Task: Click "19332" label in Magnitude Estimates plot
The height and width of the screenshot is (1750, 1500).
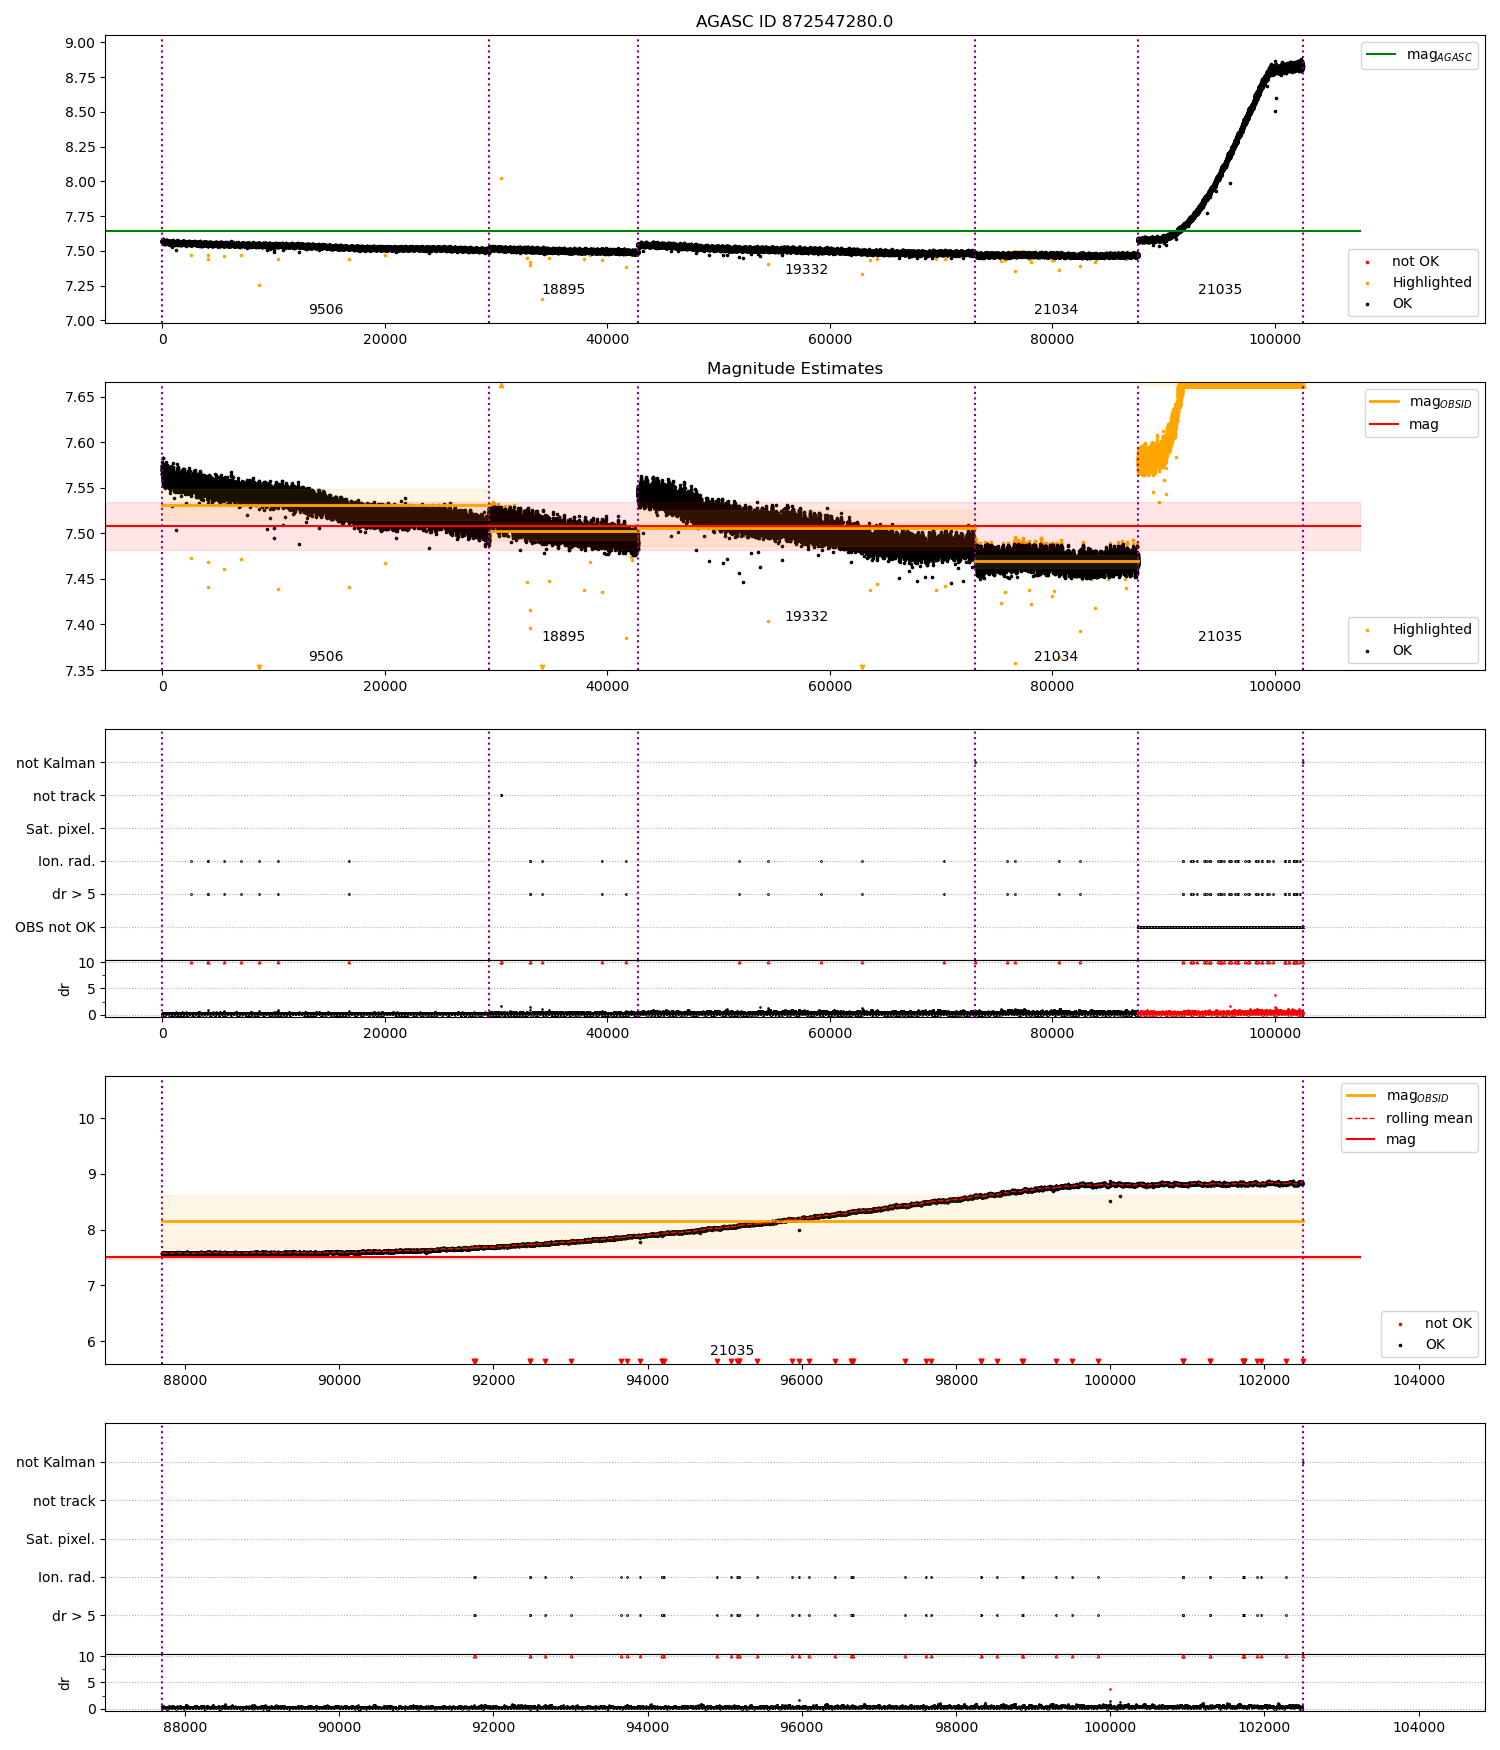Action: (x=806, y=617)
